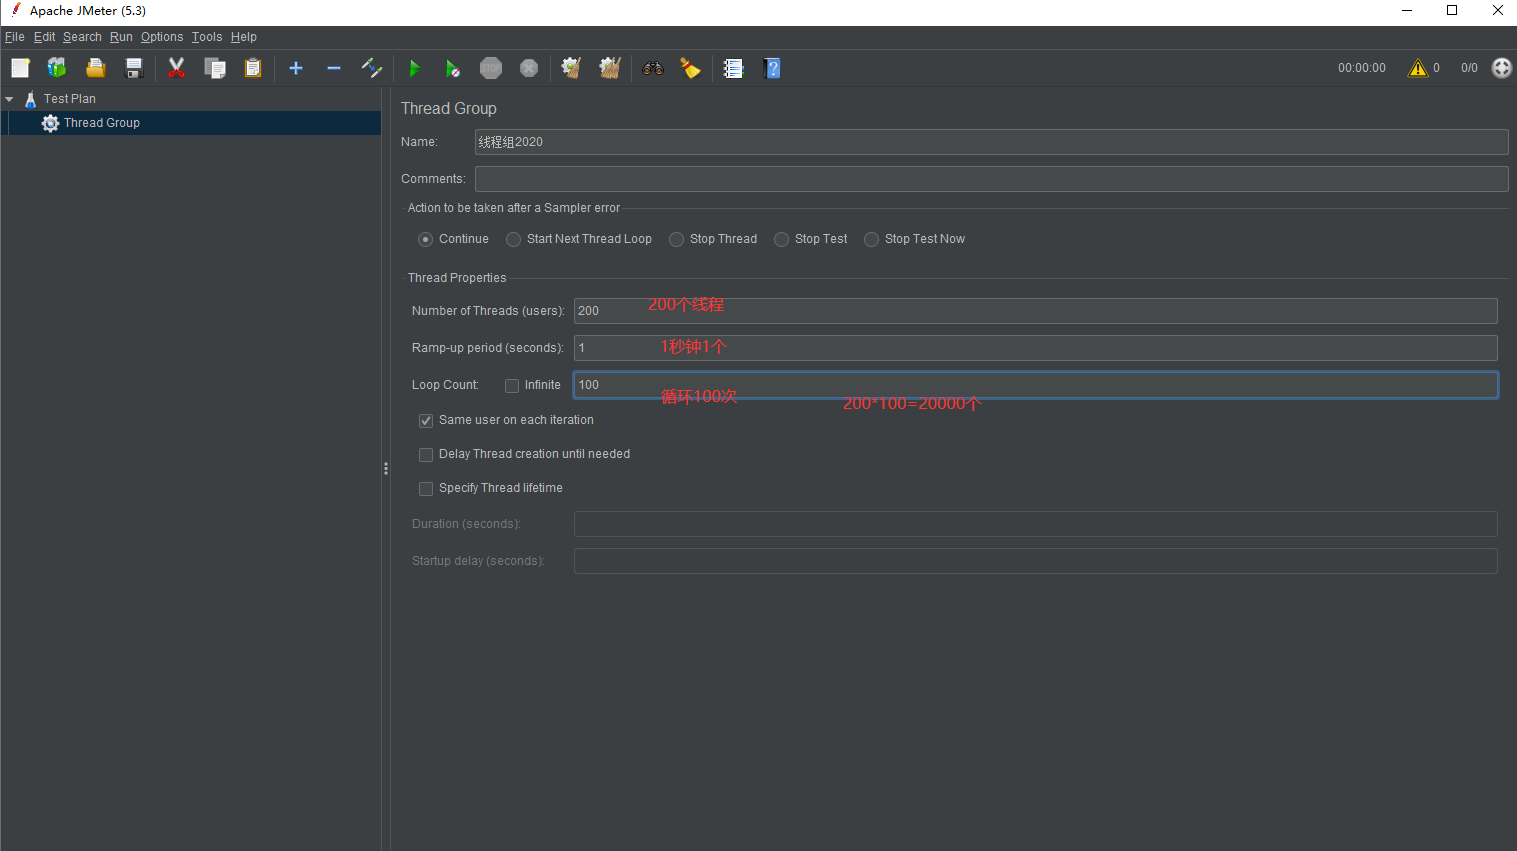
Task: Start test with no pauses icon
Action: pos(452,68)
